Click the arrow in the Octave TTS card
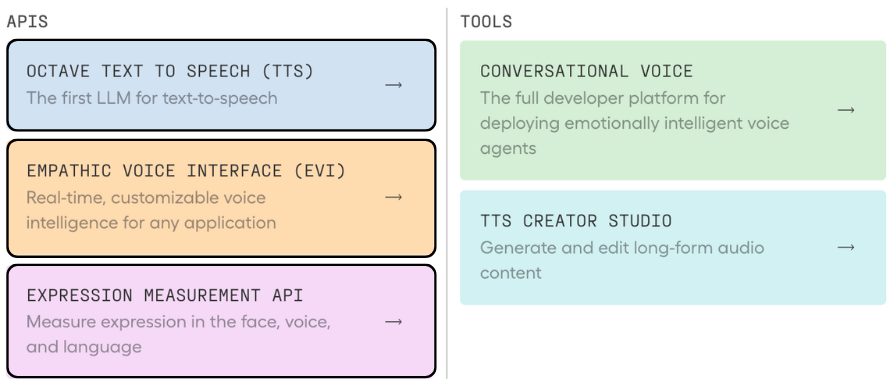 coord(393,85)
